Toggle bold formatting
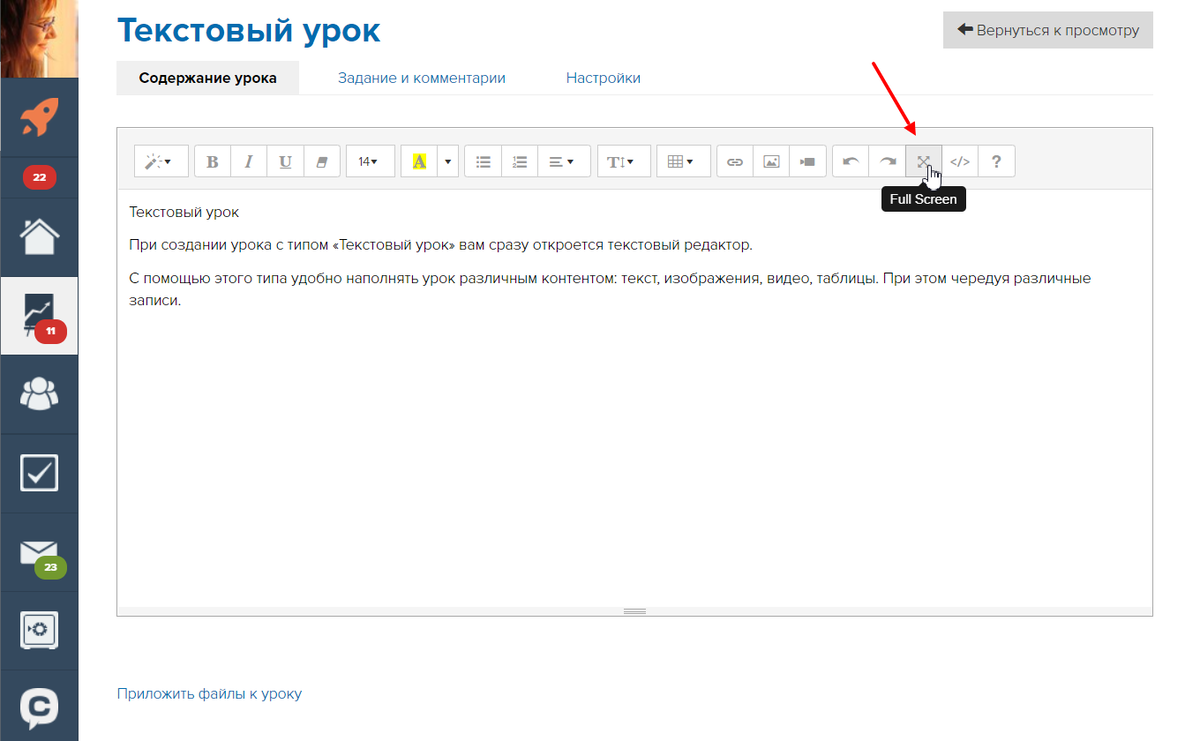 (x=212, y=161)
